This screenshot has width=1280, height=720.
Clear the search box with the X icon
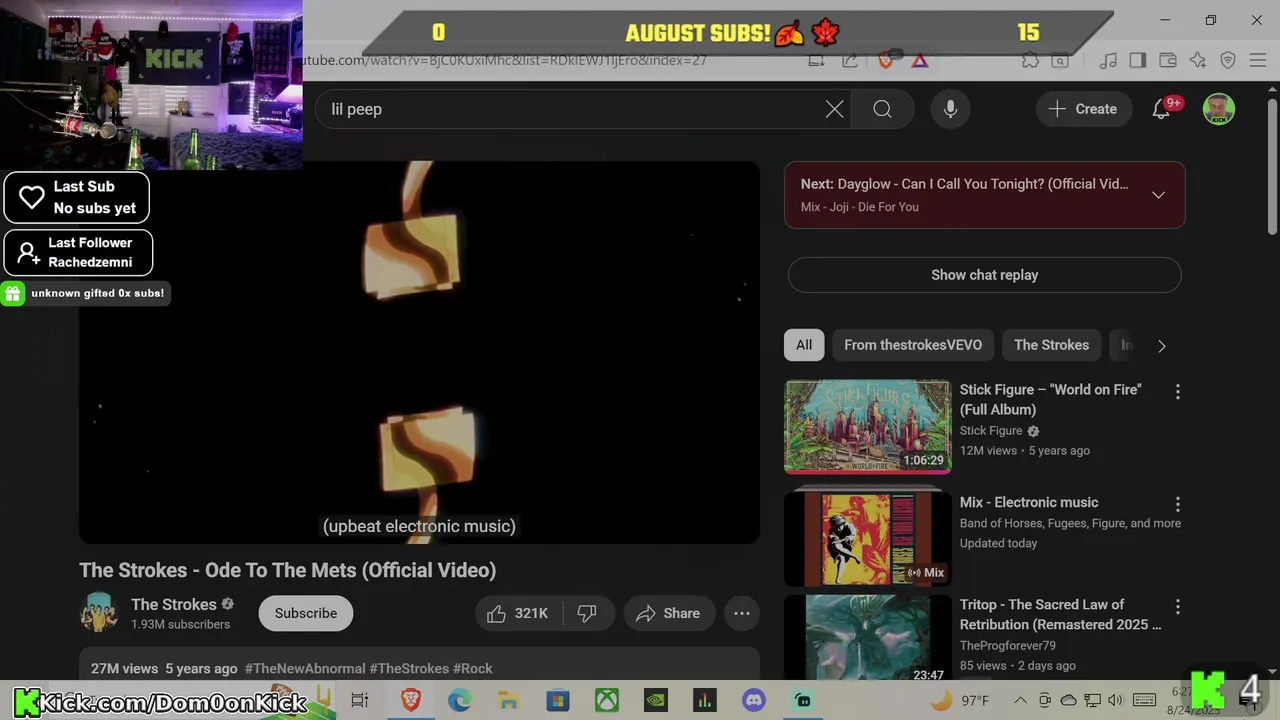(x=834, y=109)
